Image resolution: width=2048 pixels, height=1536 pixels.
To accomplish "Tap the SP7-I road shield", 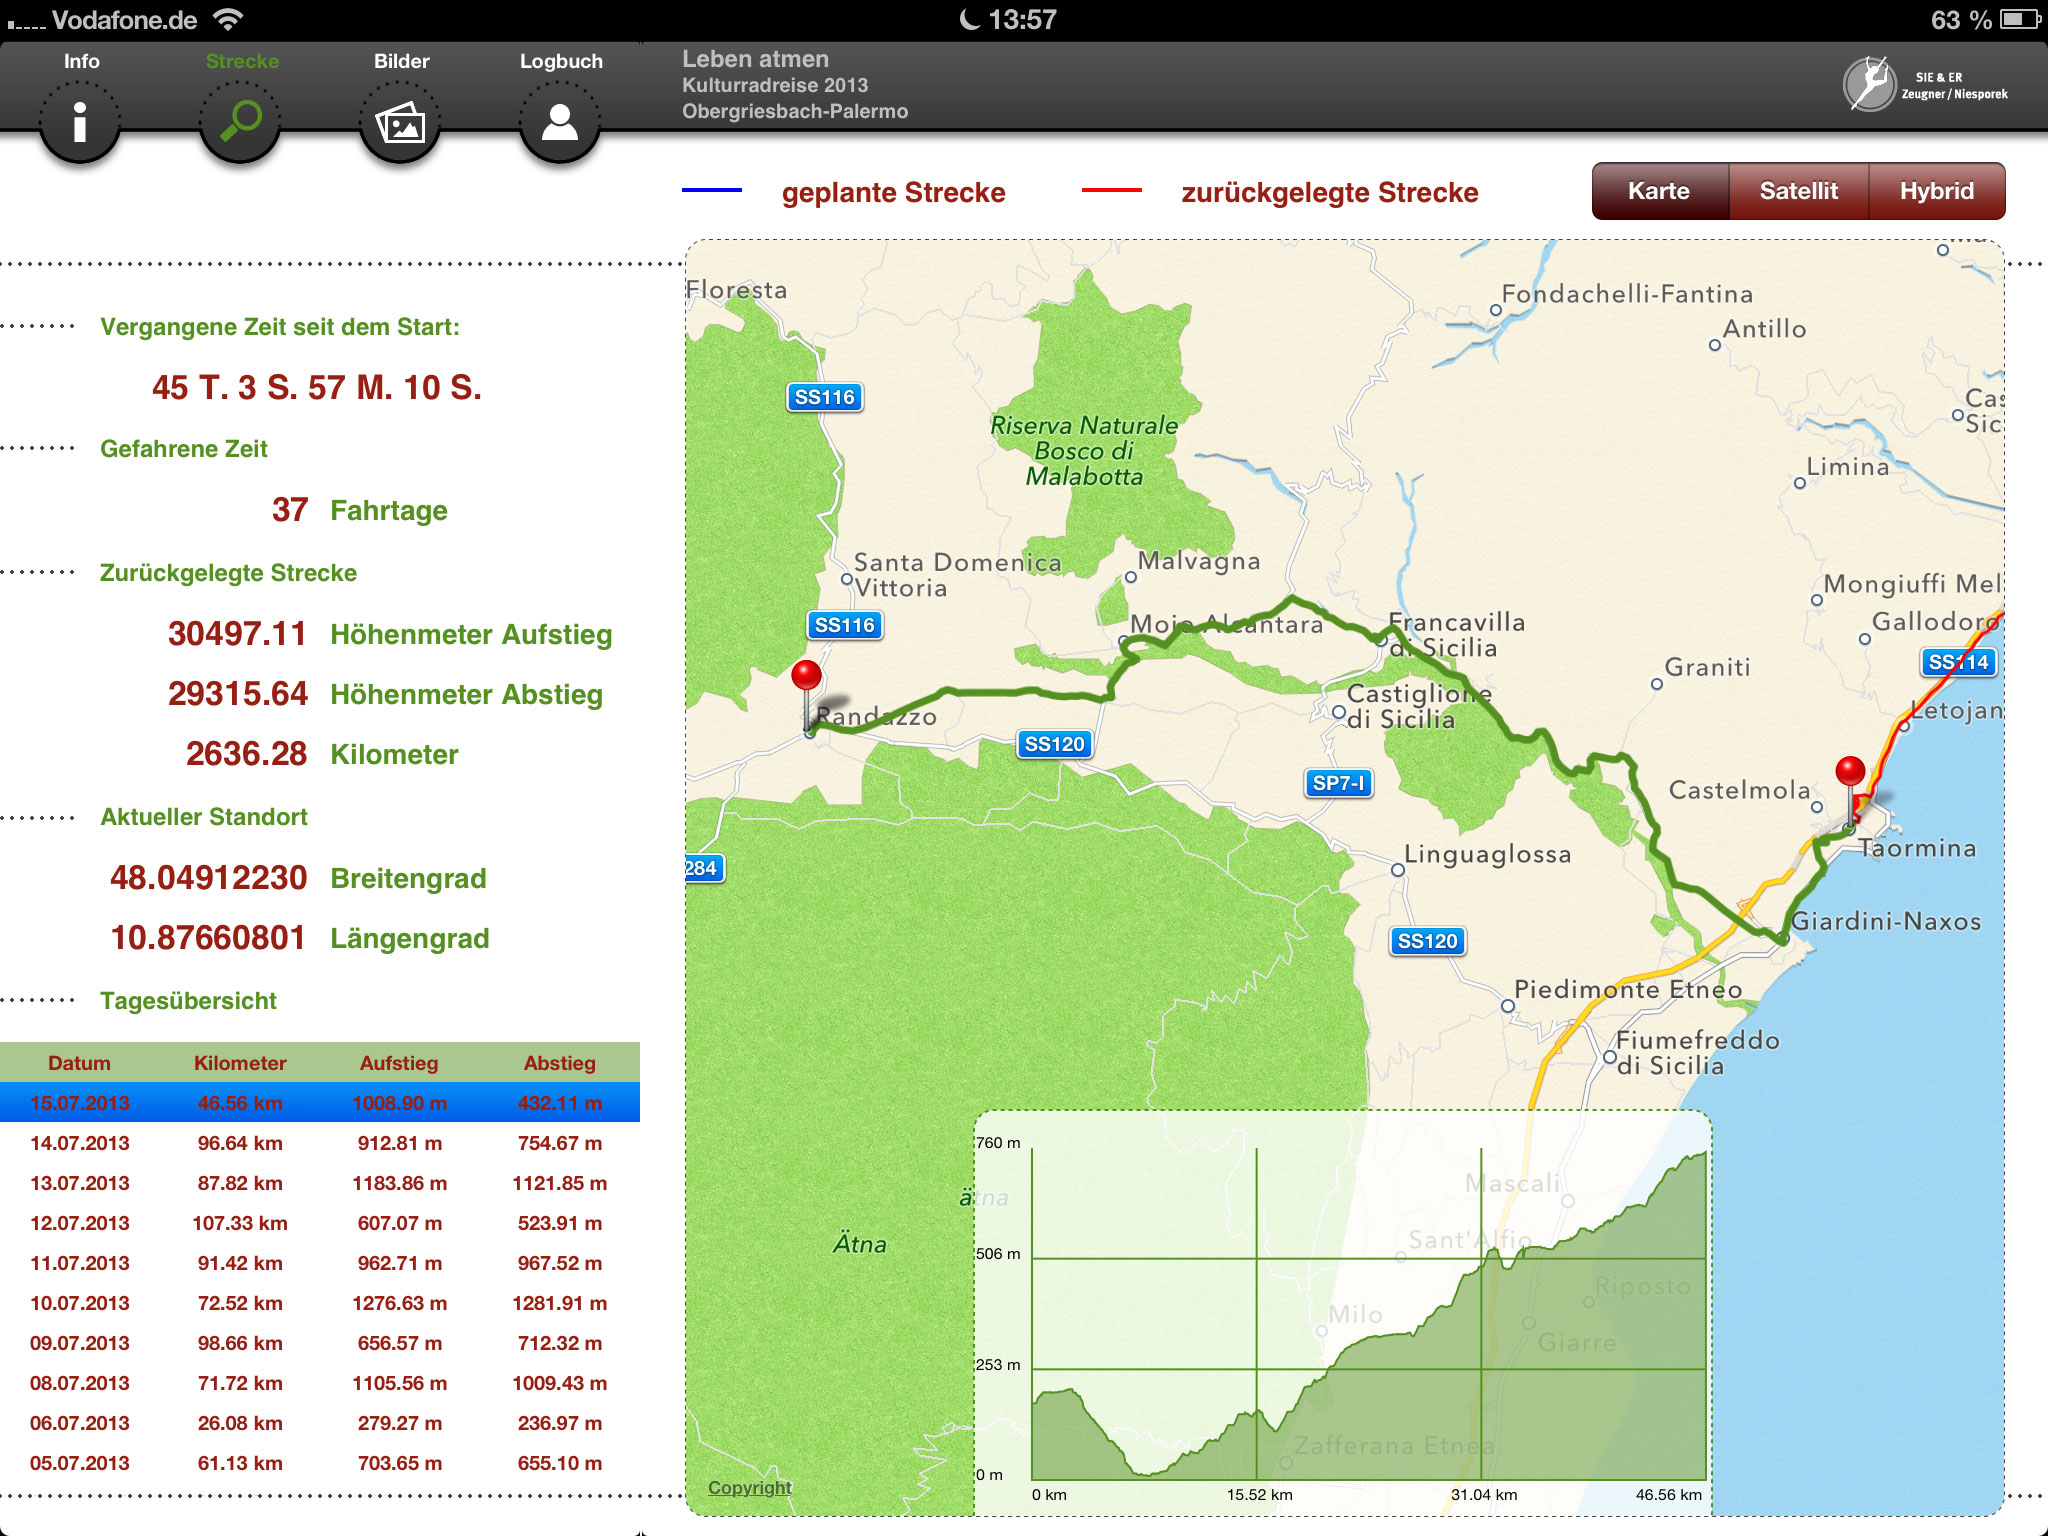I will coord(1338,783).
